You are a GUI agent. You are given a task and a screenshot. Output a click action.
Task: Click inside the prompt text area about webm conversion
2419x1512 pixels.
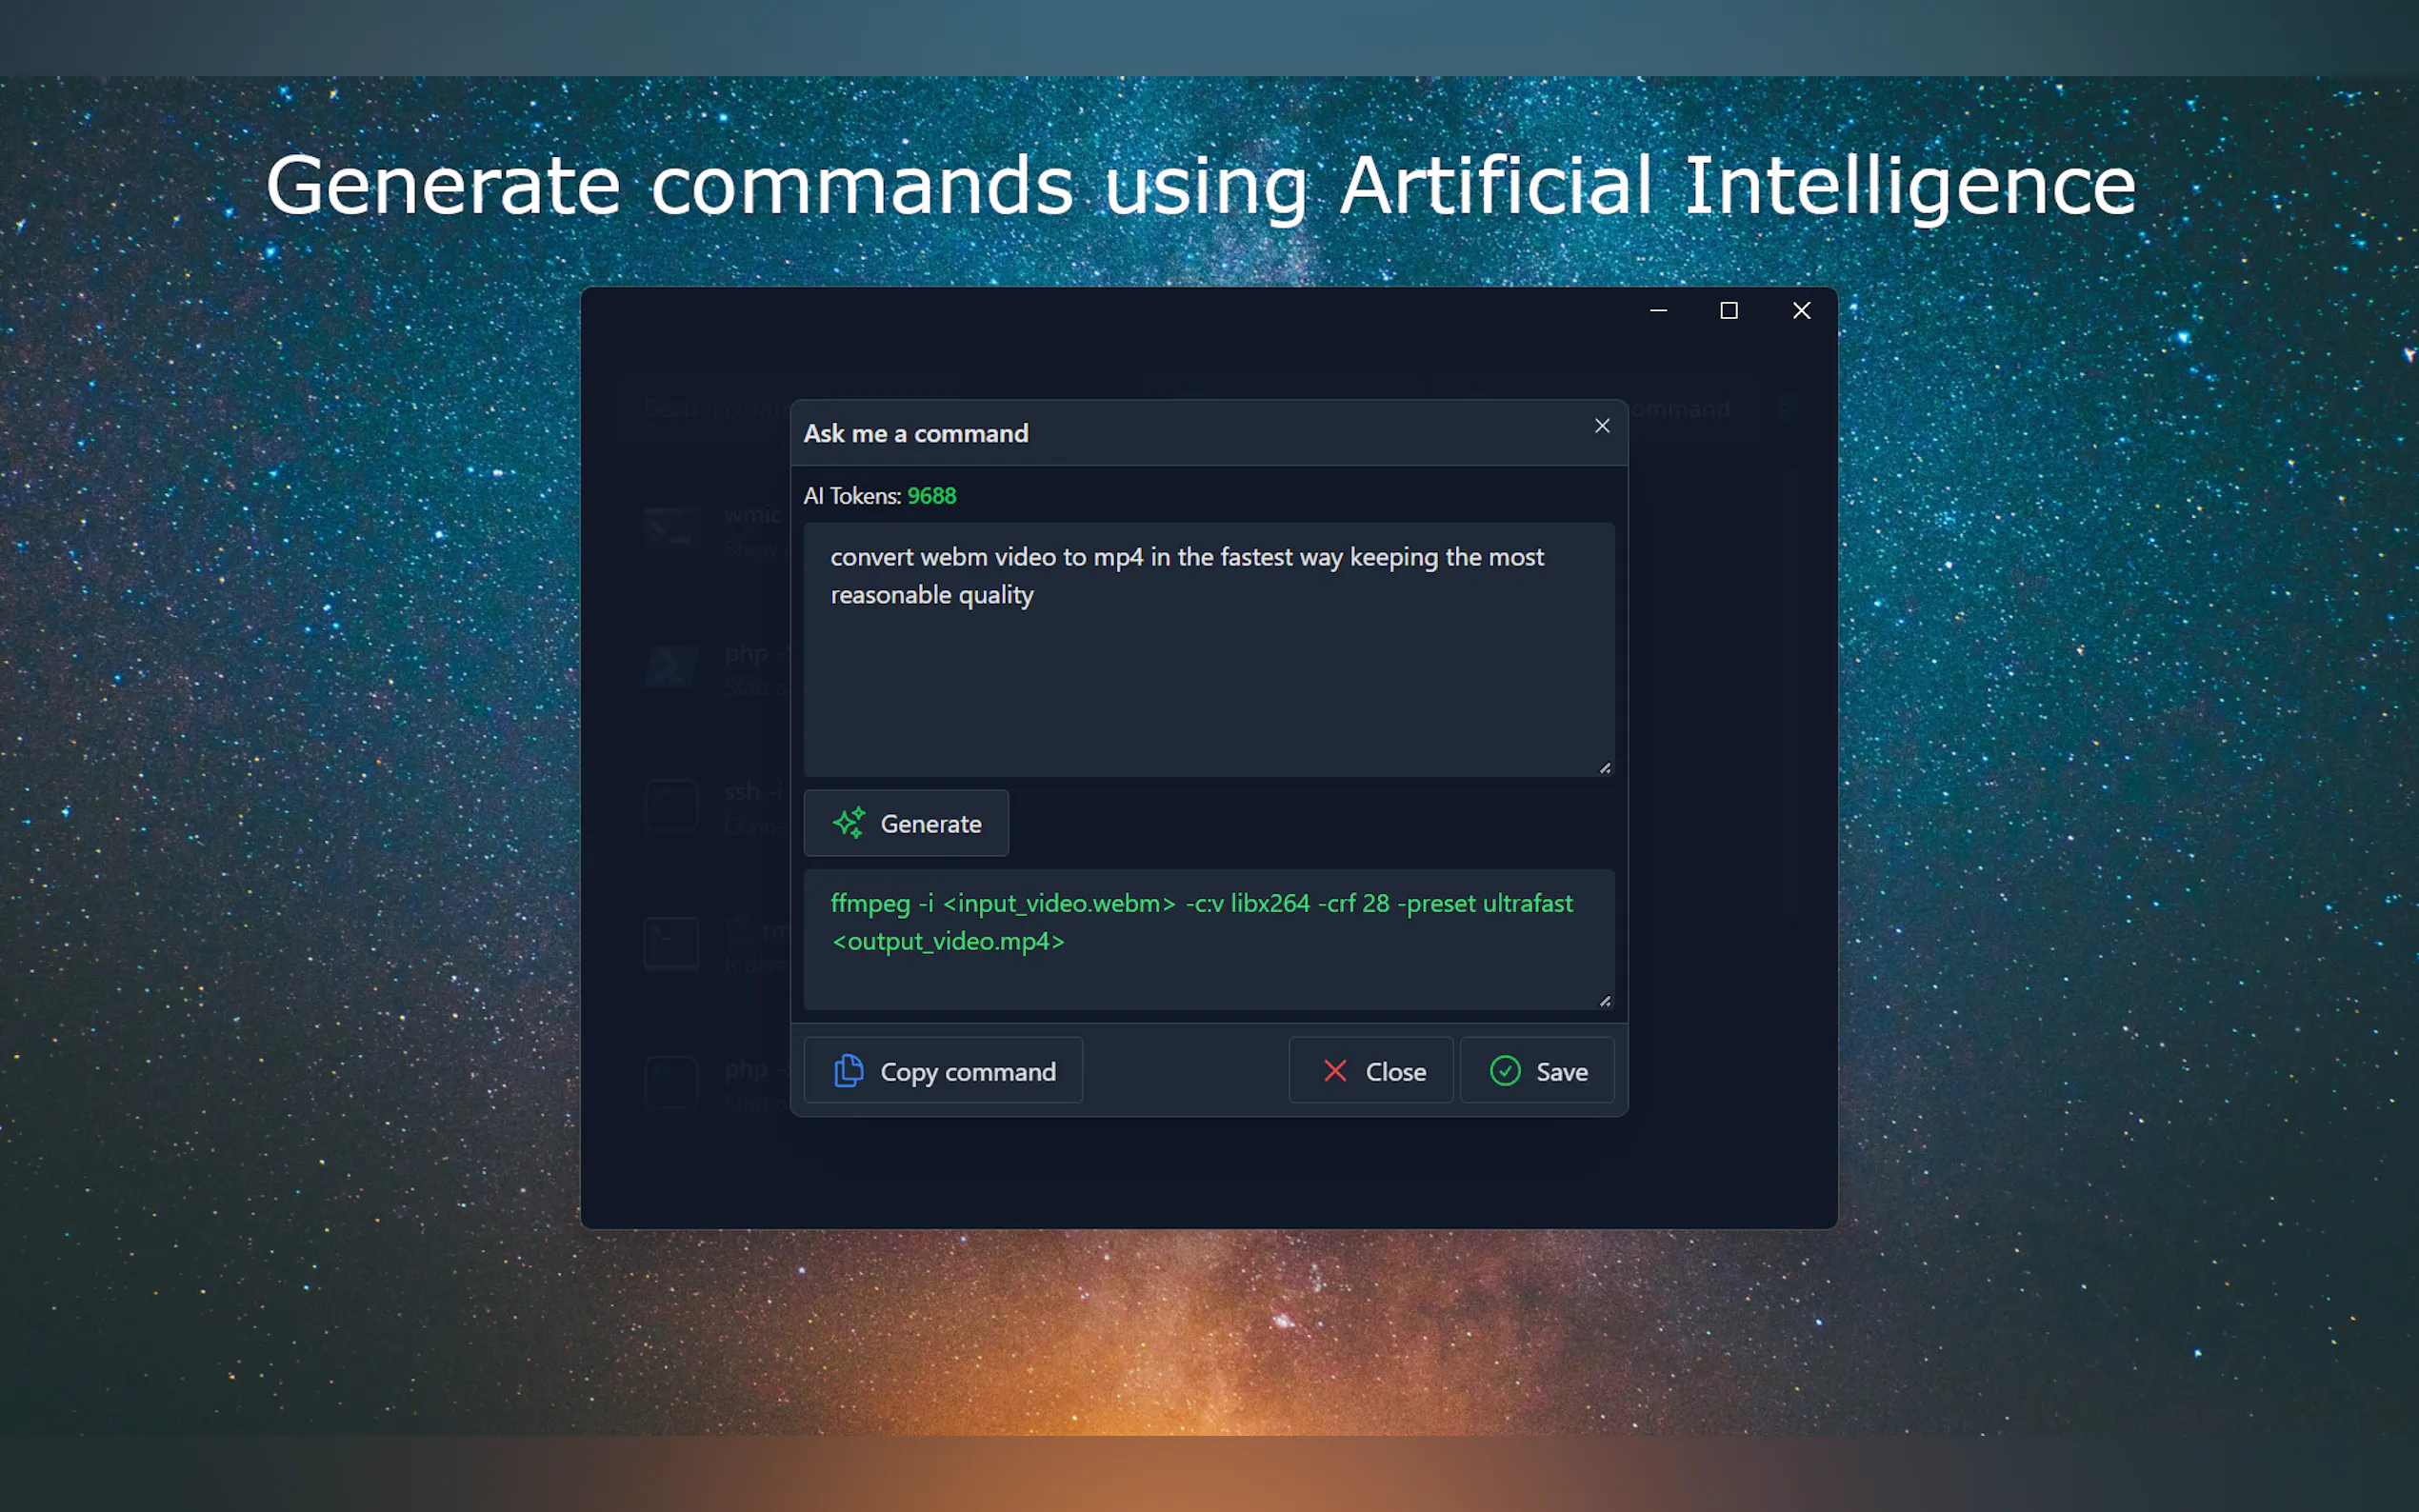point(1208,680)
